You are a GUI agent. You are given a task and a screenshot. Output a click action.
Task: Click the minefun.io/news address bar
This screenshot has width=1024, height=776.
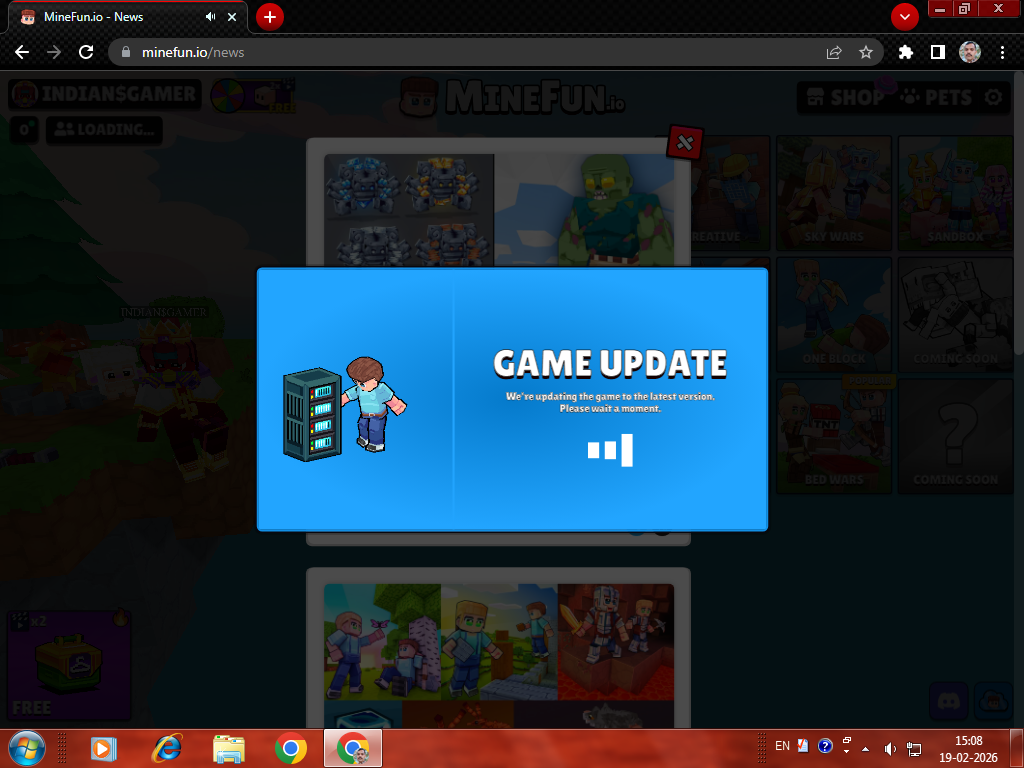(x=470, y=52)
